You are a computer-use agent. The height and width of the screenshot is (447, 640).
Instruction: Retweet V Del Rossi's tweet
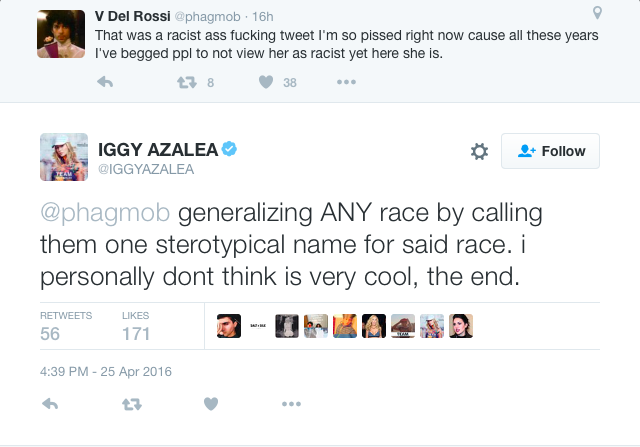[184, 83]
